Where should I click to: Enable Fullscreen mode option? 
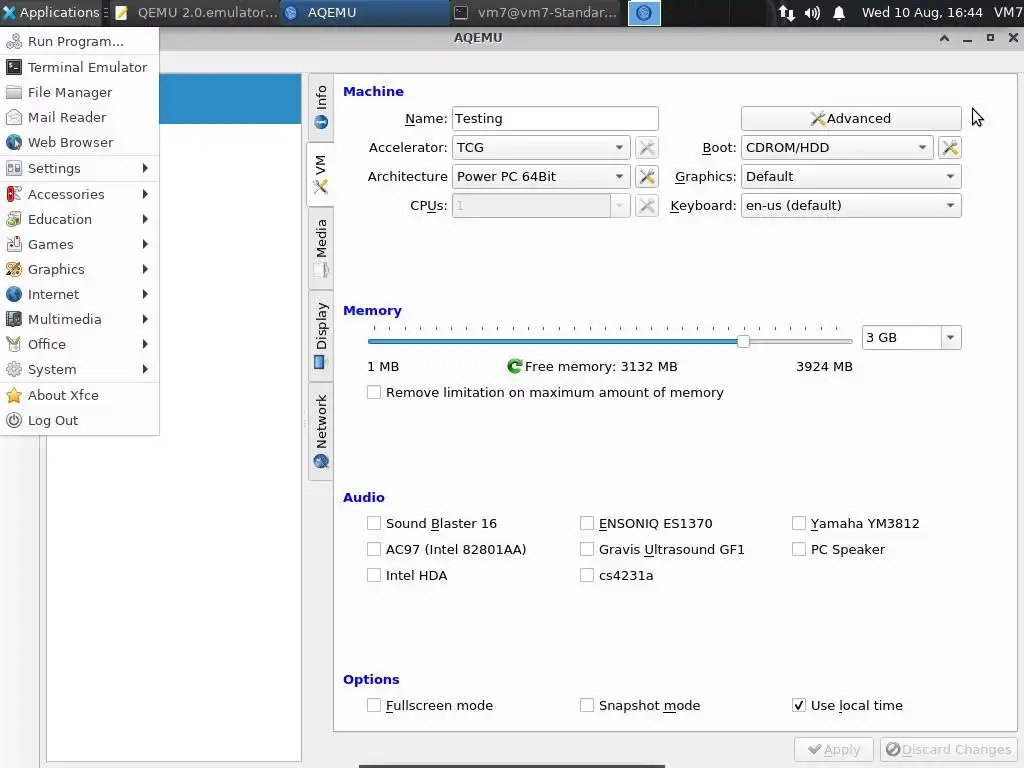pyautogui.click(x=374, y=705)
